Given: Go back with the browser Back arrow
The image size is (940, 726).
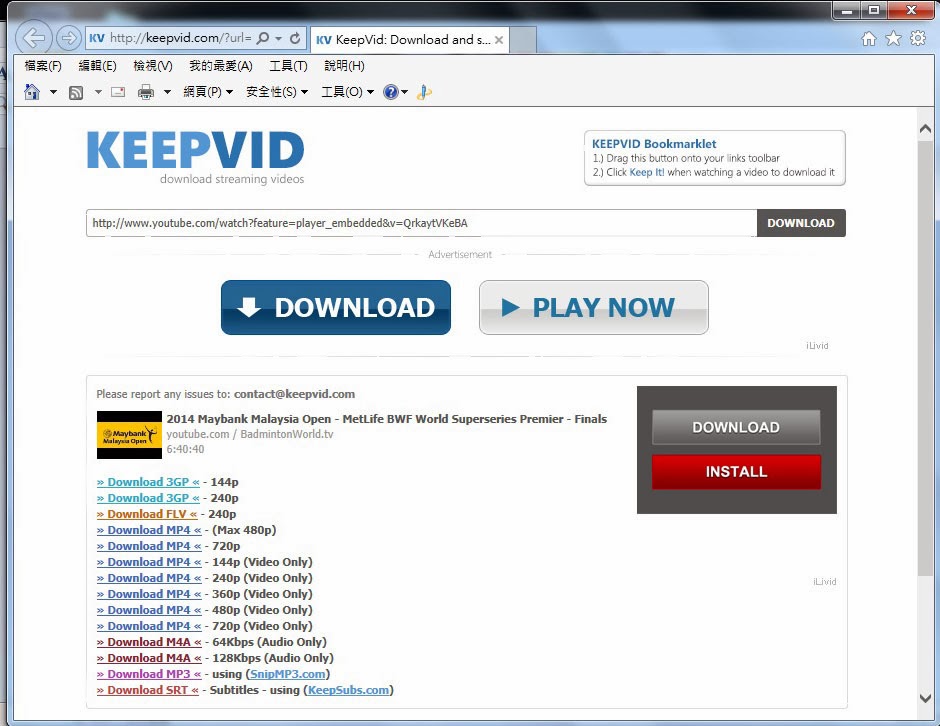Looking at the screenshot, I should (x=33, y=38).
